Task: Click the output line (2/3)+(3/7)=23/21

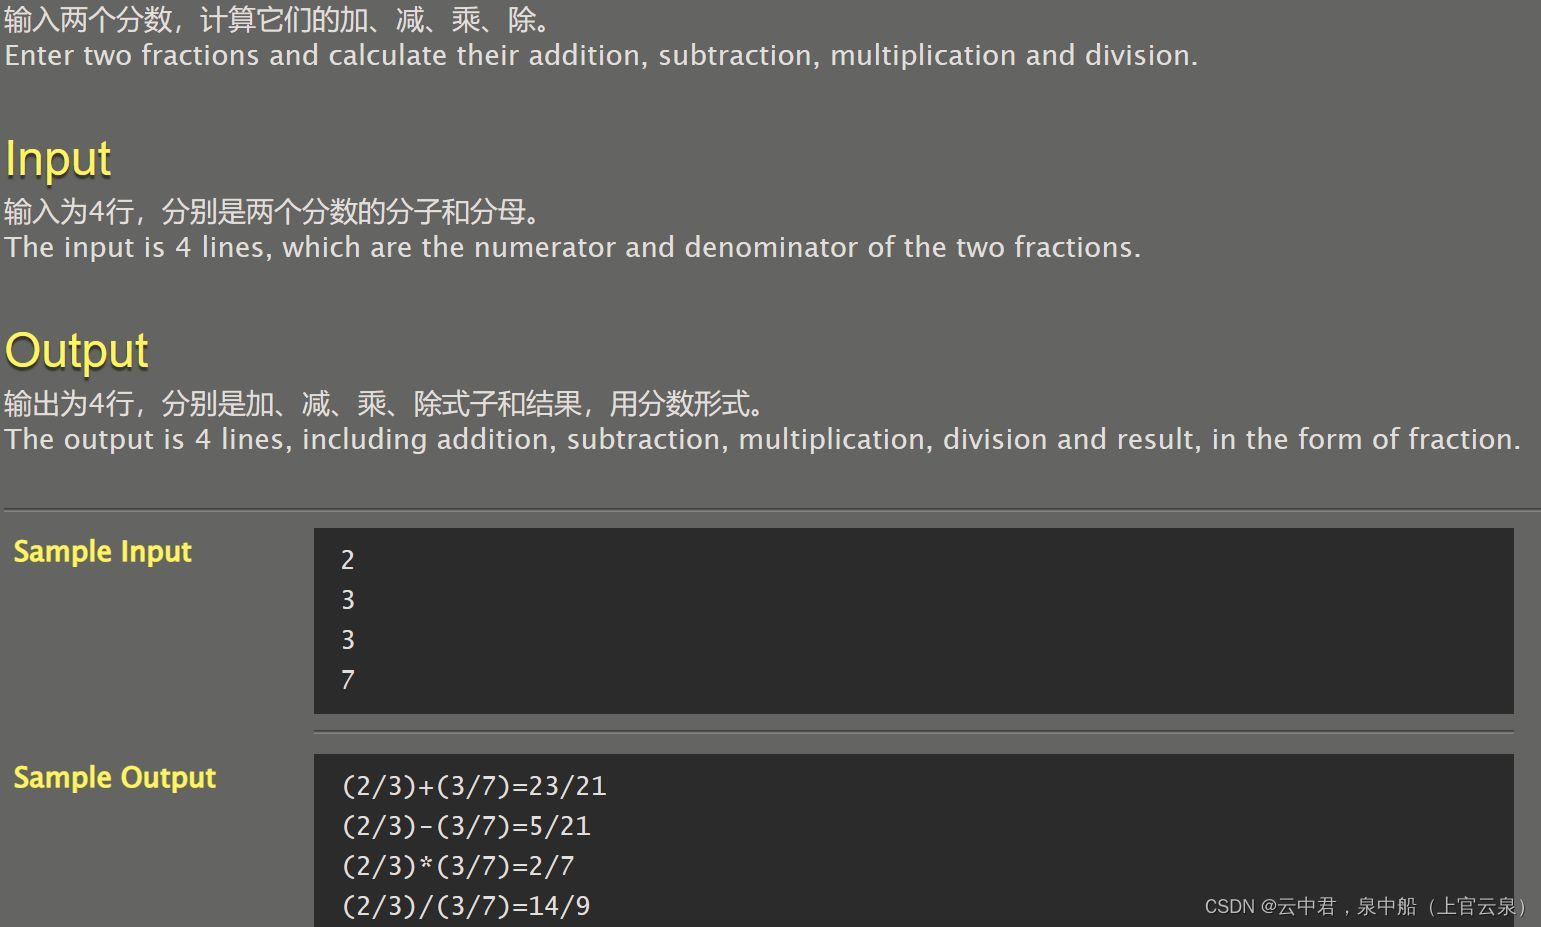Action: pos(474,787)
